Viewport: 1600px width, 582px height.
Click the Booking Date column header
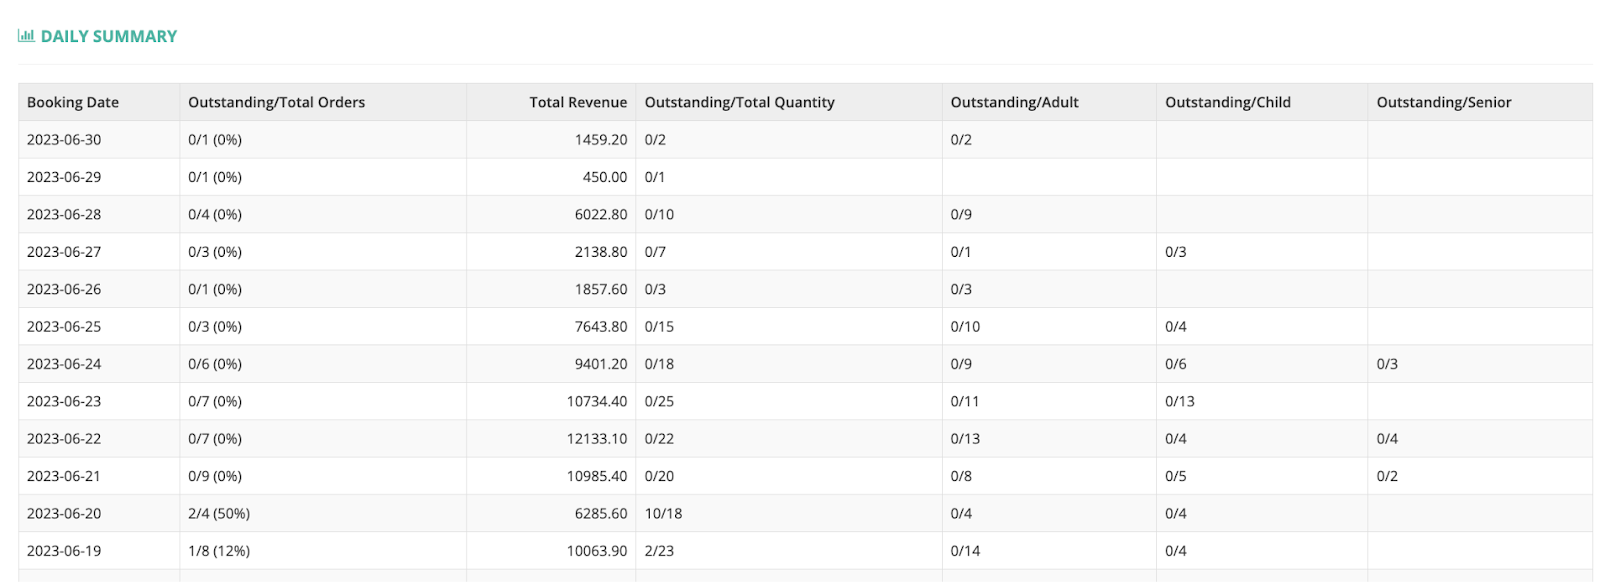click(x=73, y=102)
